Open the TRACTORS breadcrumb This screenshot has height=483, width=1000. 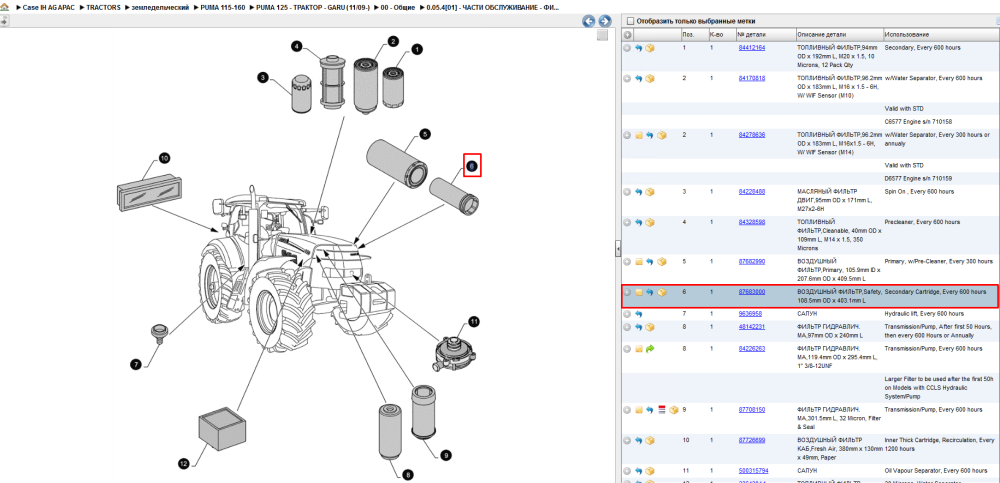pyautogui.click(x=104, y=8)
